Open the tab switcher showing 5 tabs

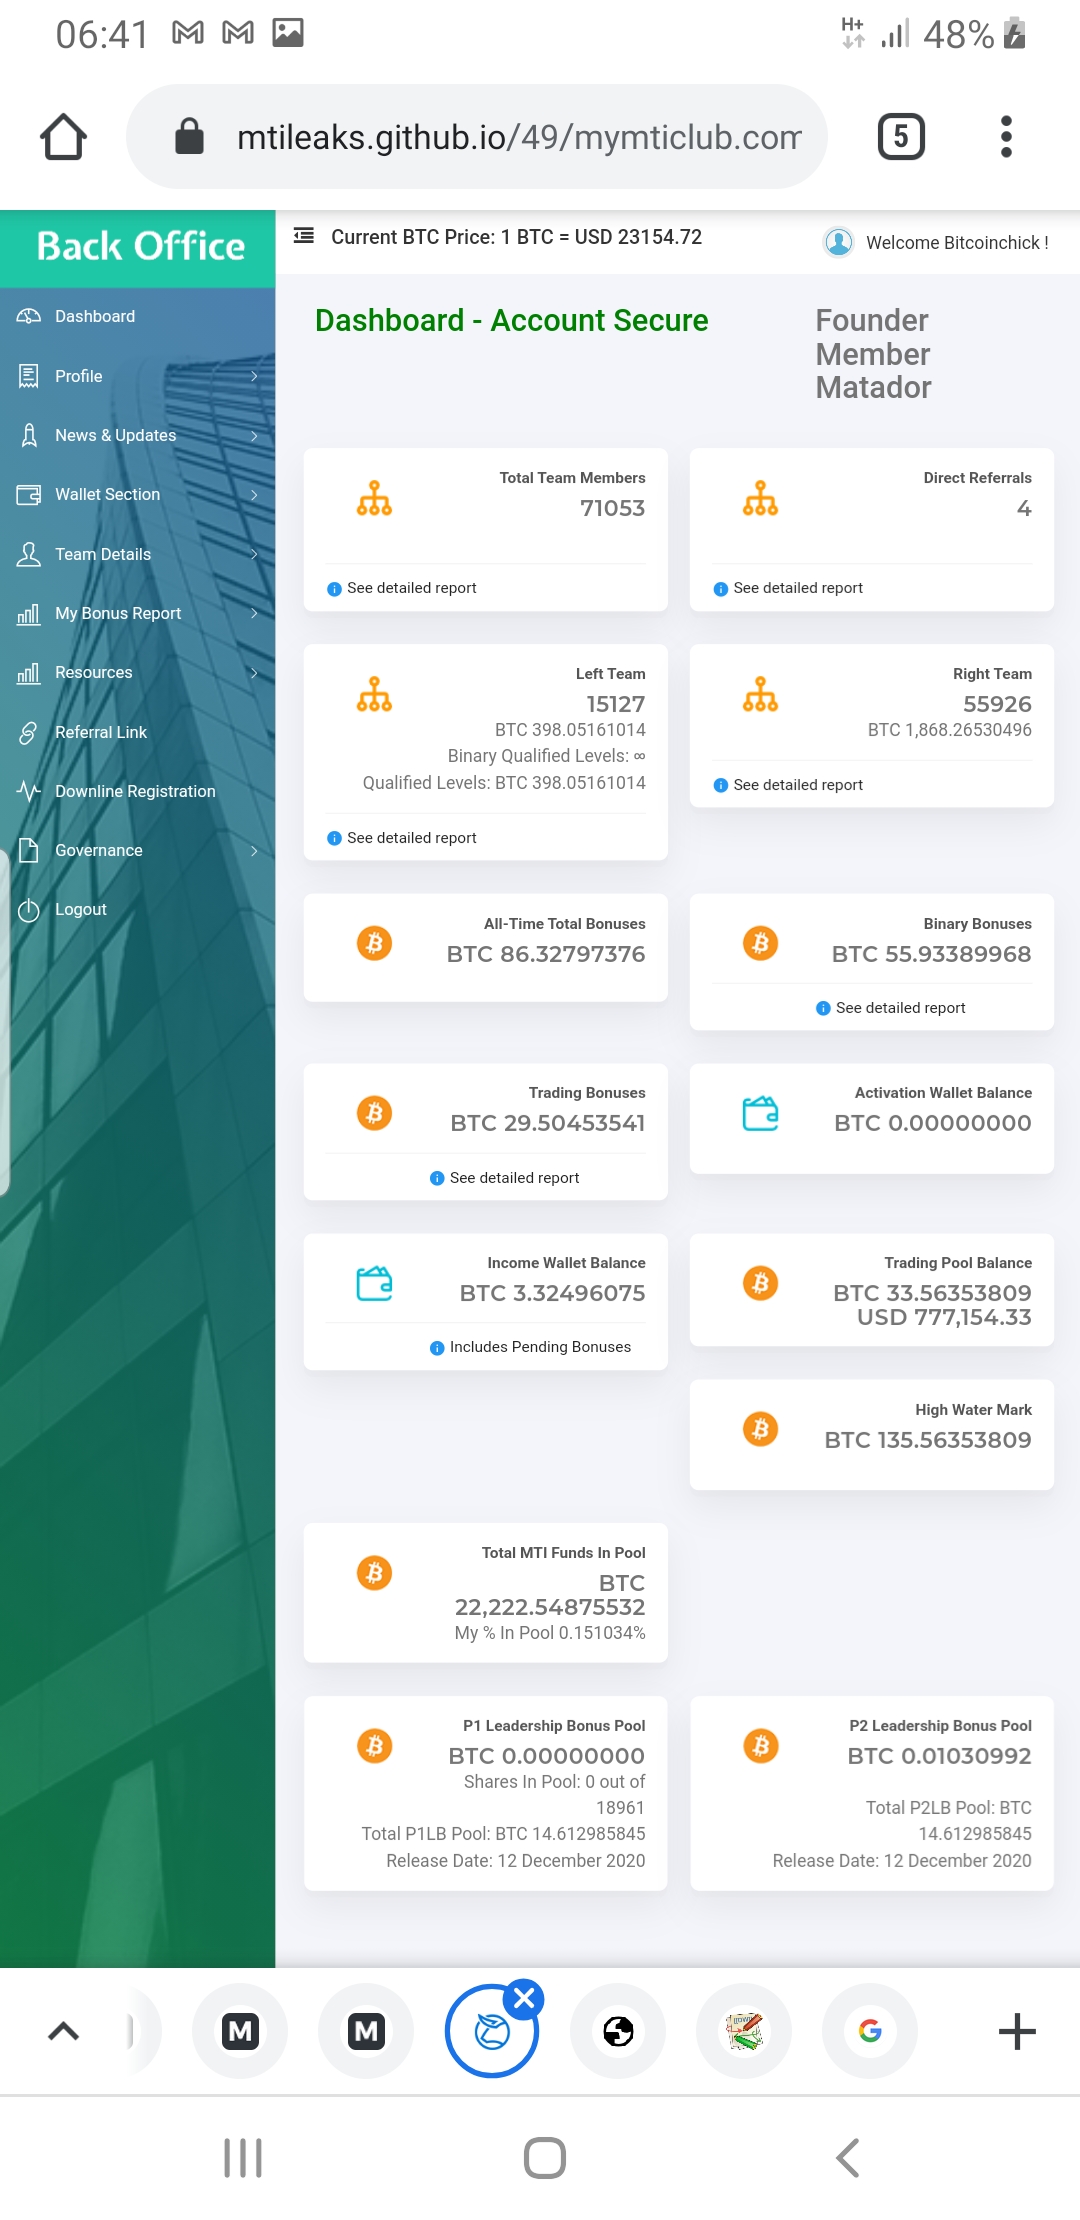[x=900, y=137]
